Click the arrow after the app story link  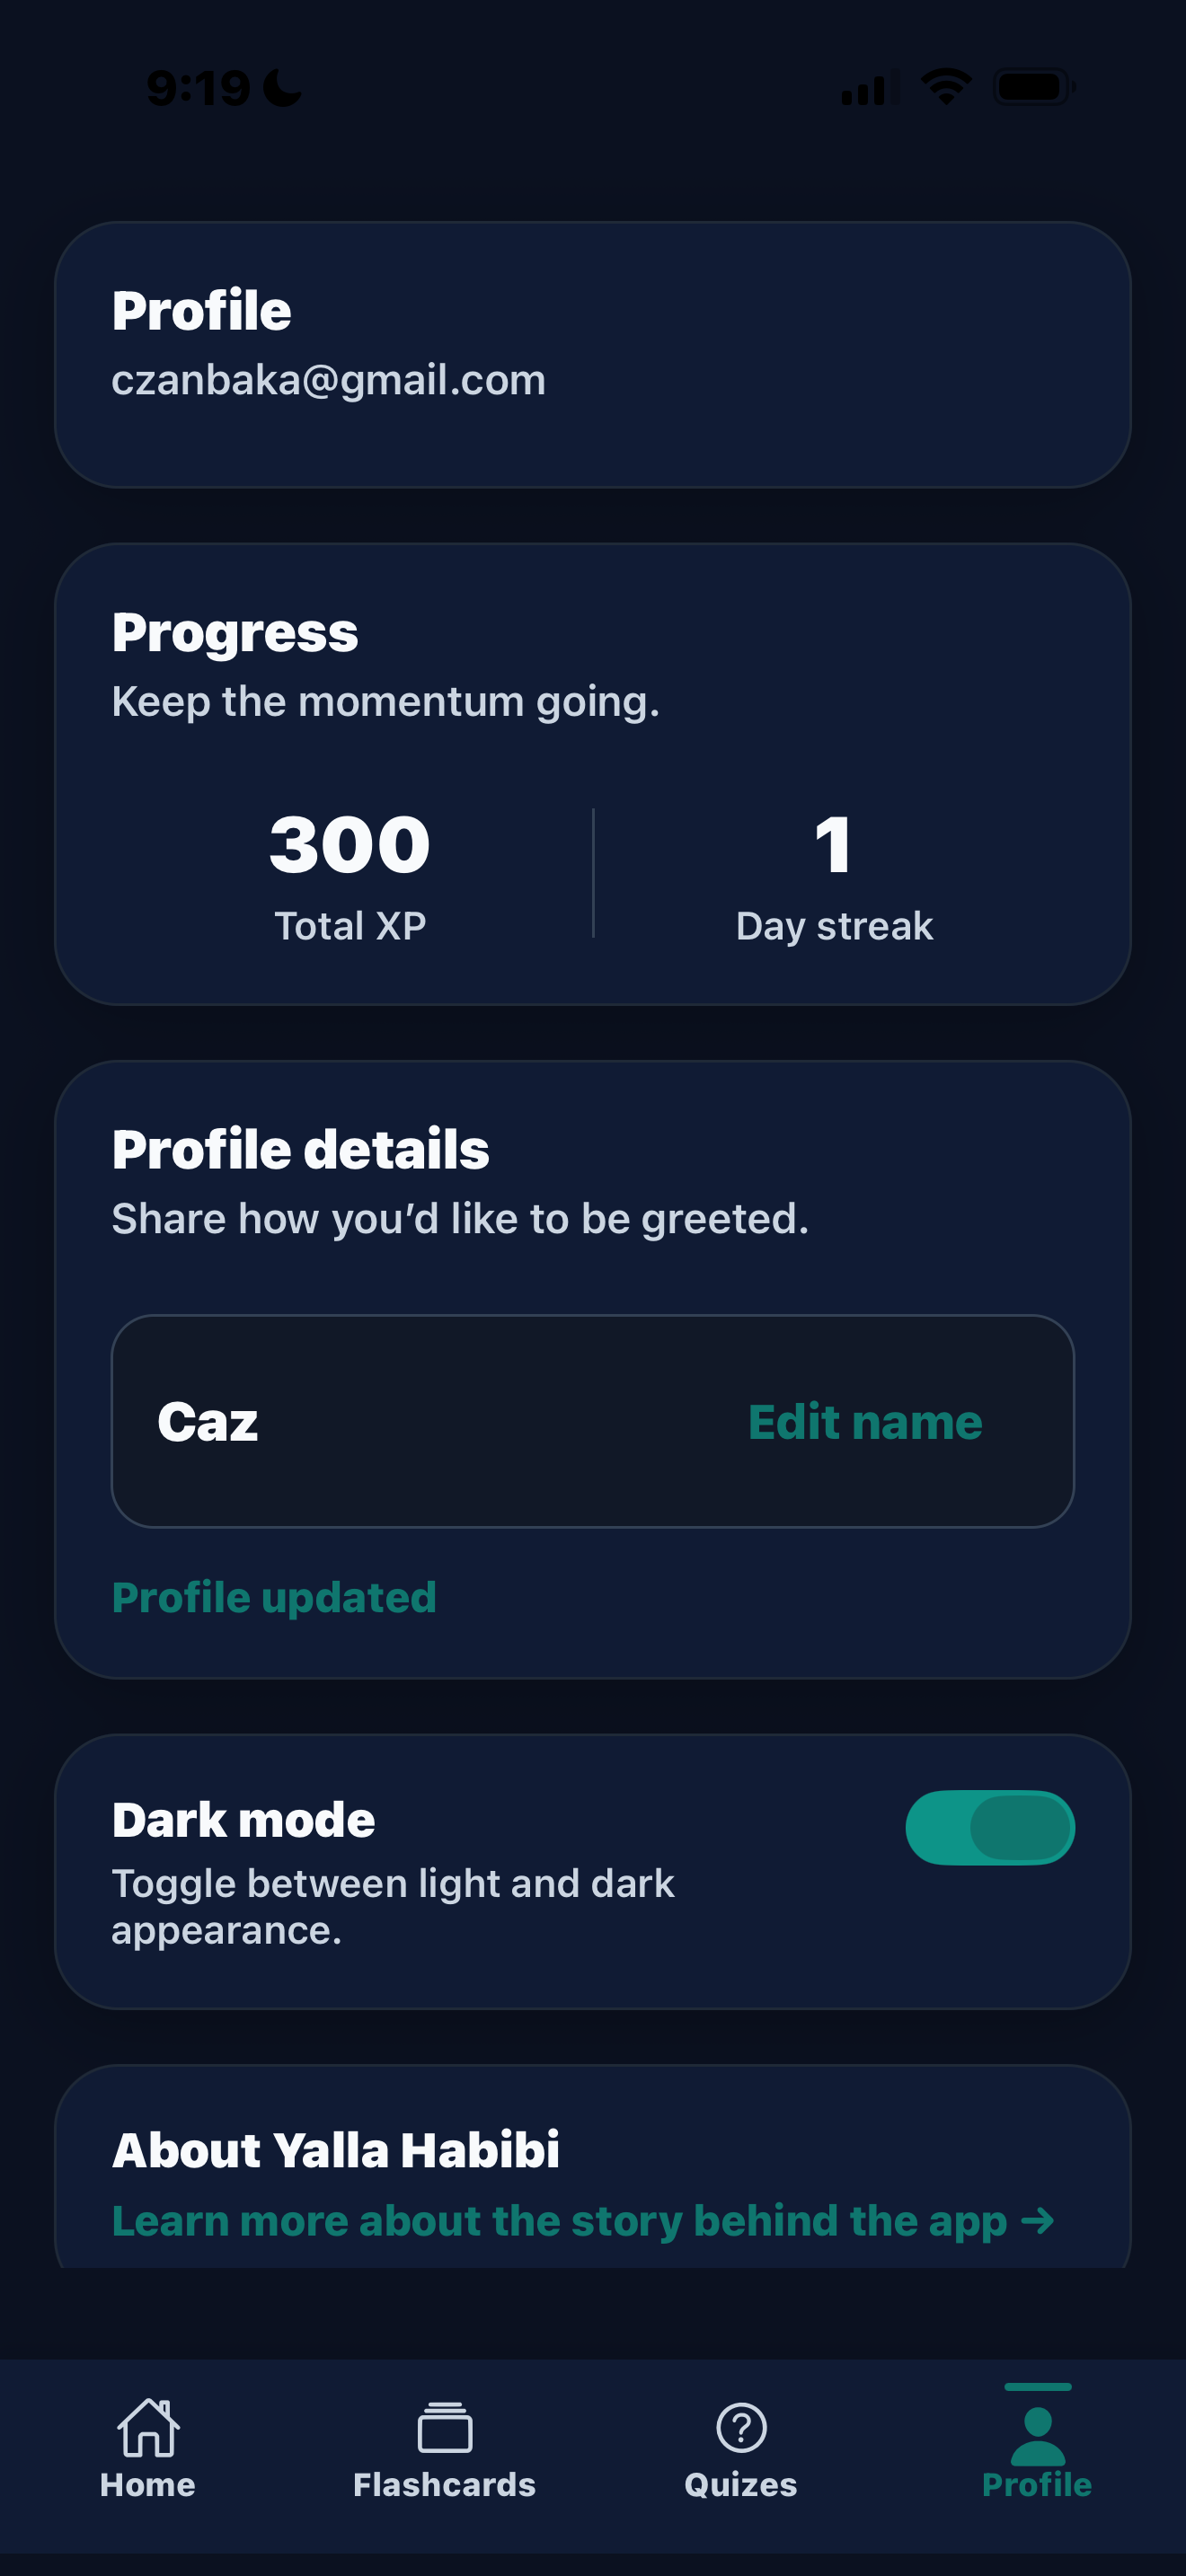[x=1038, y=2221]
